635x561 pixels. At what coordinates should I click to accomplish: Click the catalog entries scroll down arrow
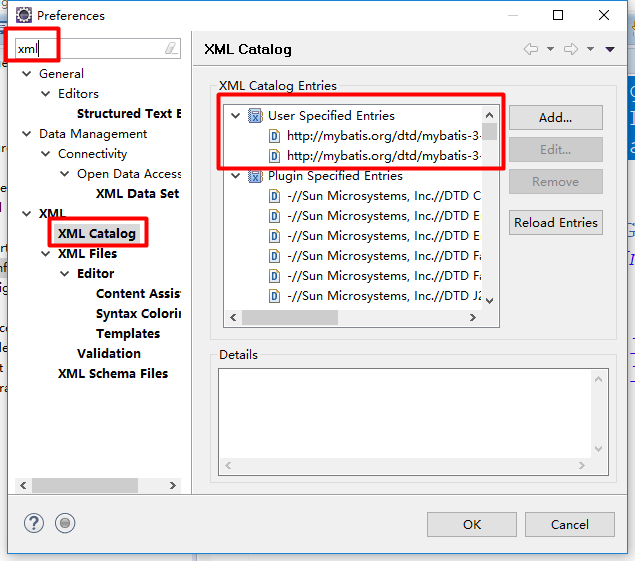click(x=490, y=301)
